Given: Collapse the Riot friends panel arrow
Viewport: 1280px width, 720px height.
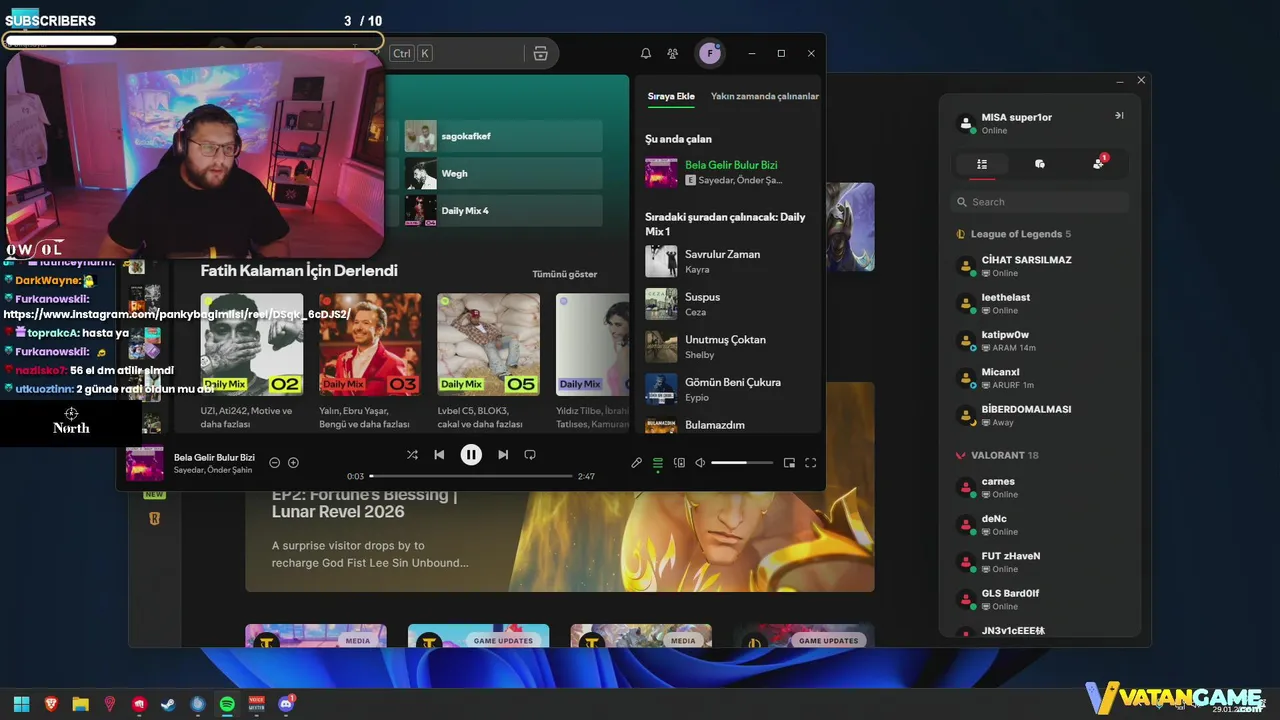Looking at the screenshot, I should coord(1119,116).
